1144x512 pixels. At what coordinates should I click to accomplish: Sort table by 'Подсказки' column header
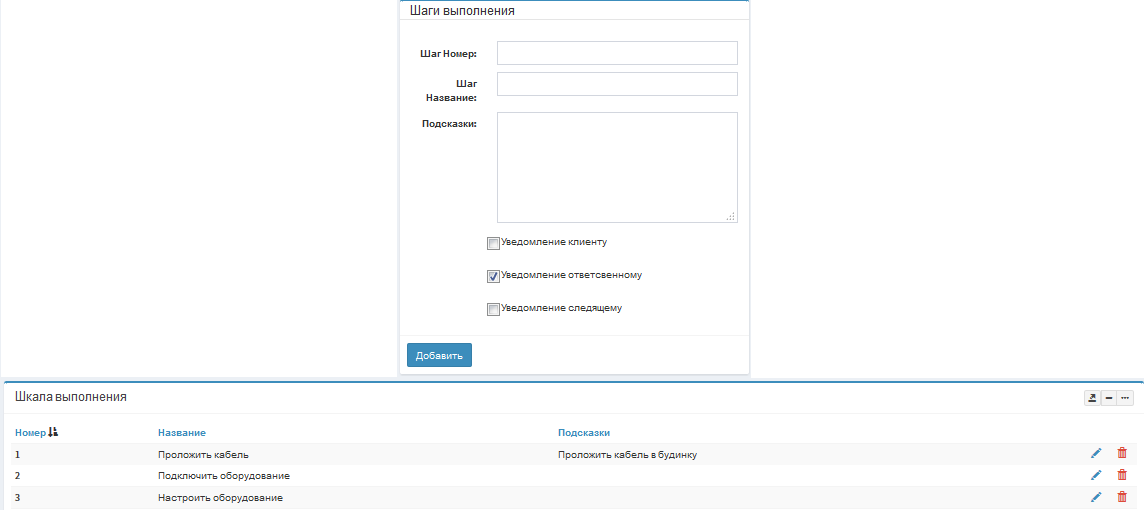584,432
